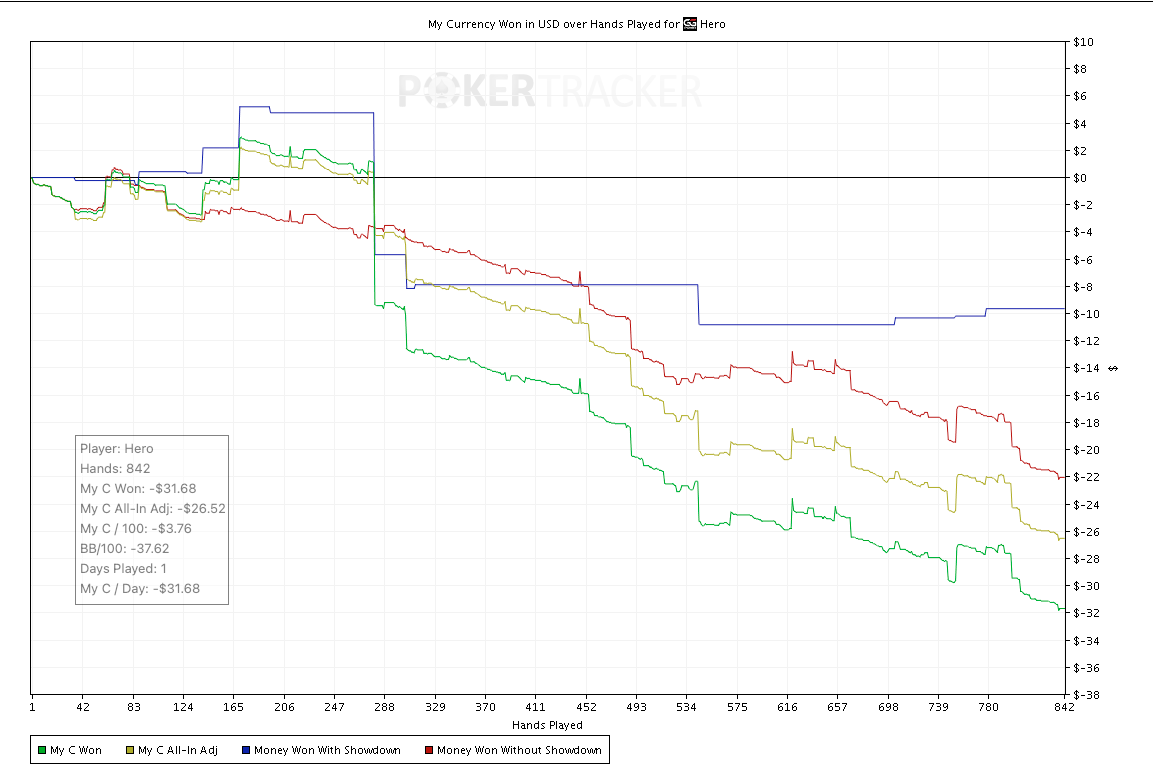The height and width of the screenshot is (782, 1153).
Task: Select the Money Won With Showdown legend label
Action: [x=327, y=750]
